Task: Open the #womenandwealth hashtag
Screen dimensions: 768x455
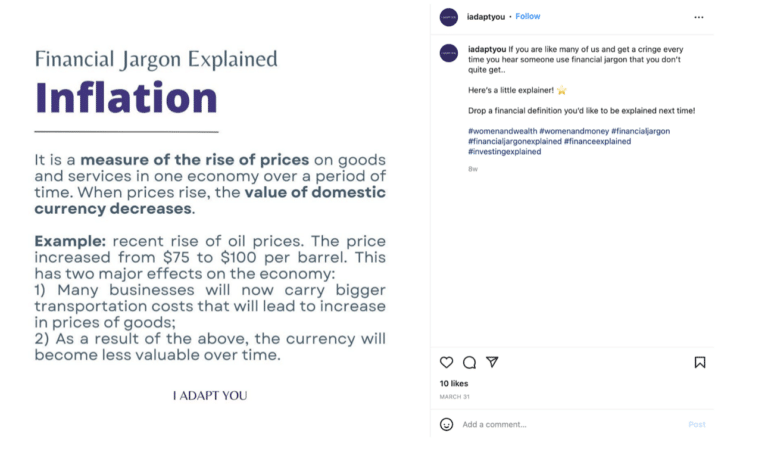Action: 502,131
